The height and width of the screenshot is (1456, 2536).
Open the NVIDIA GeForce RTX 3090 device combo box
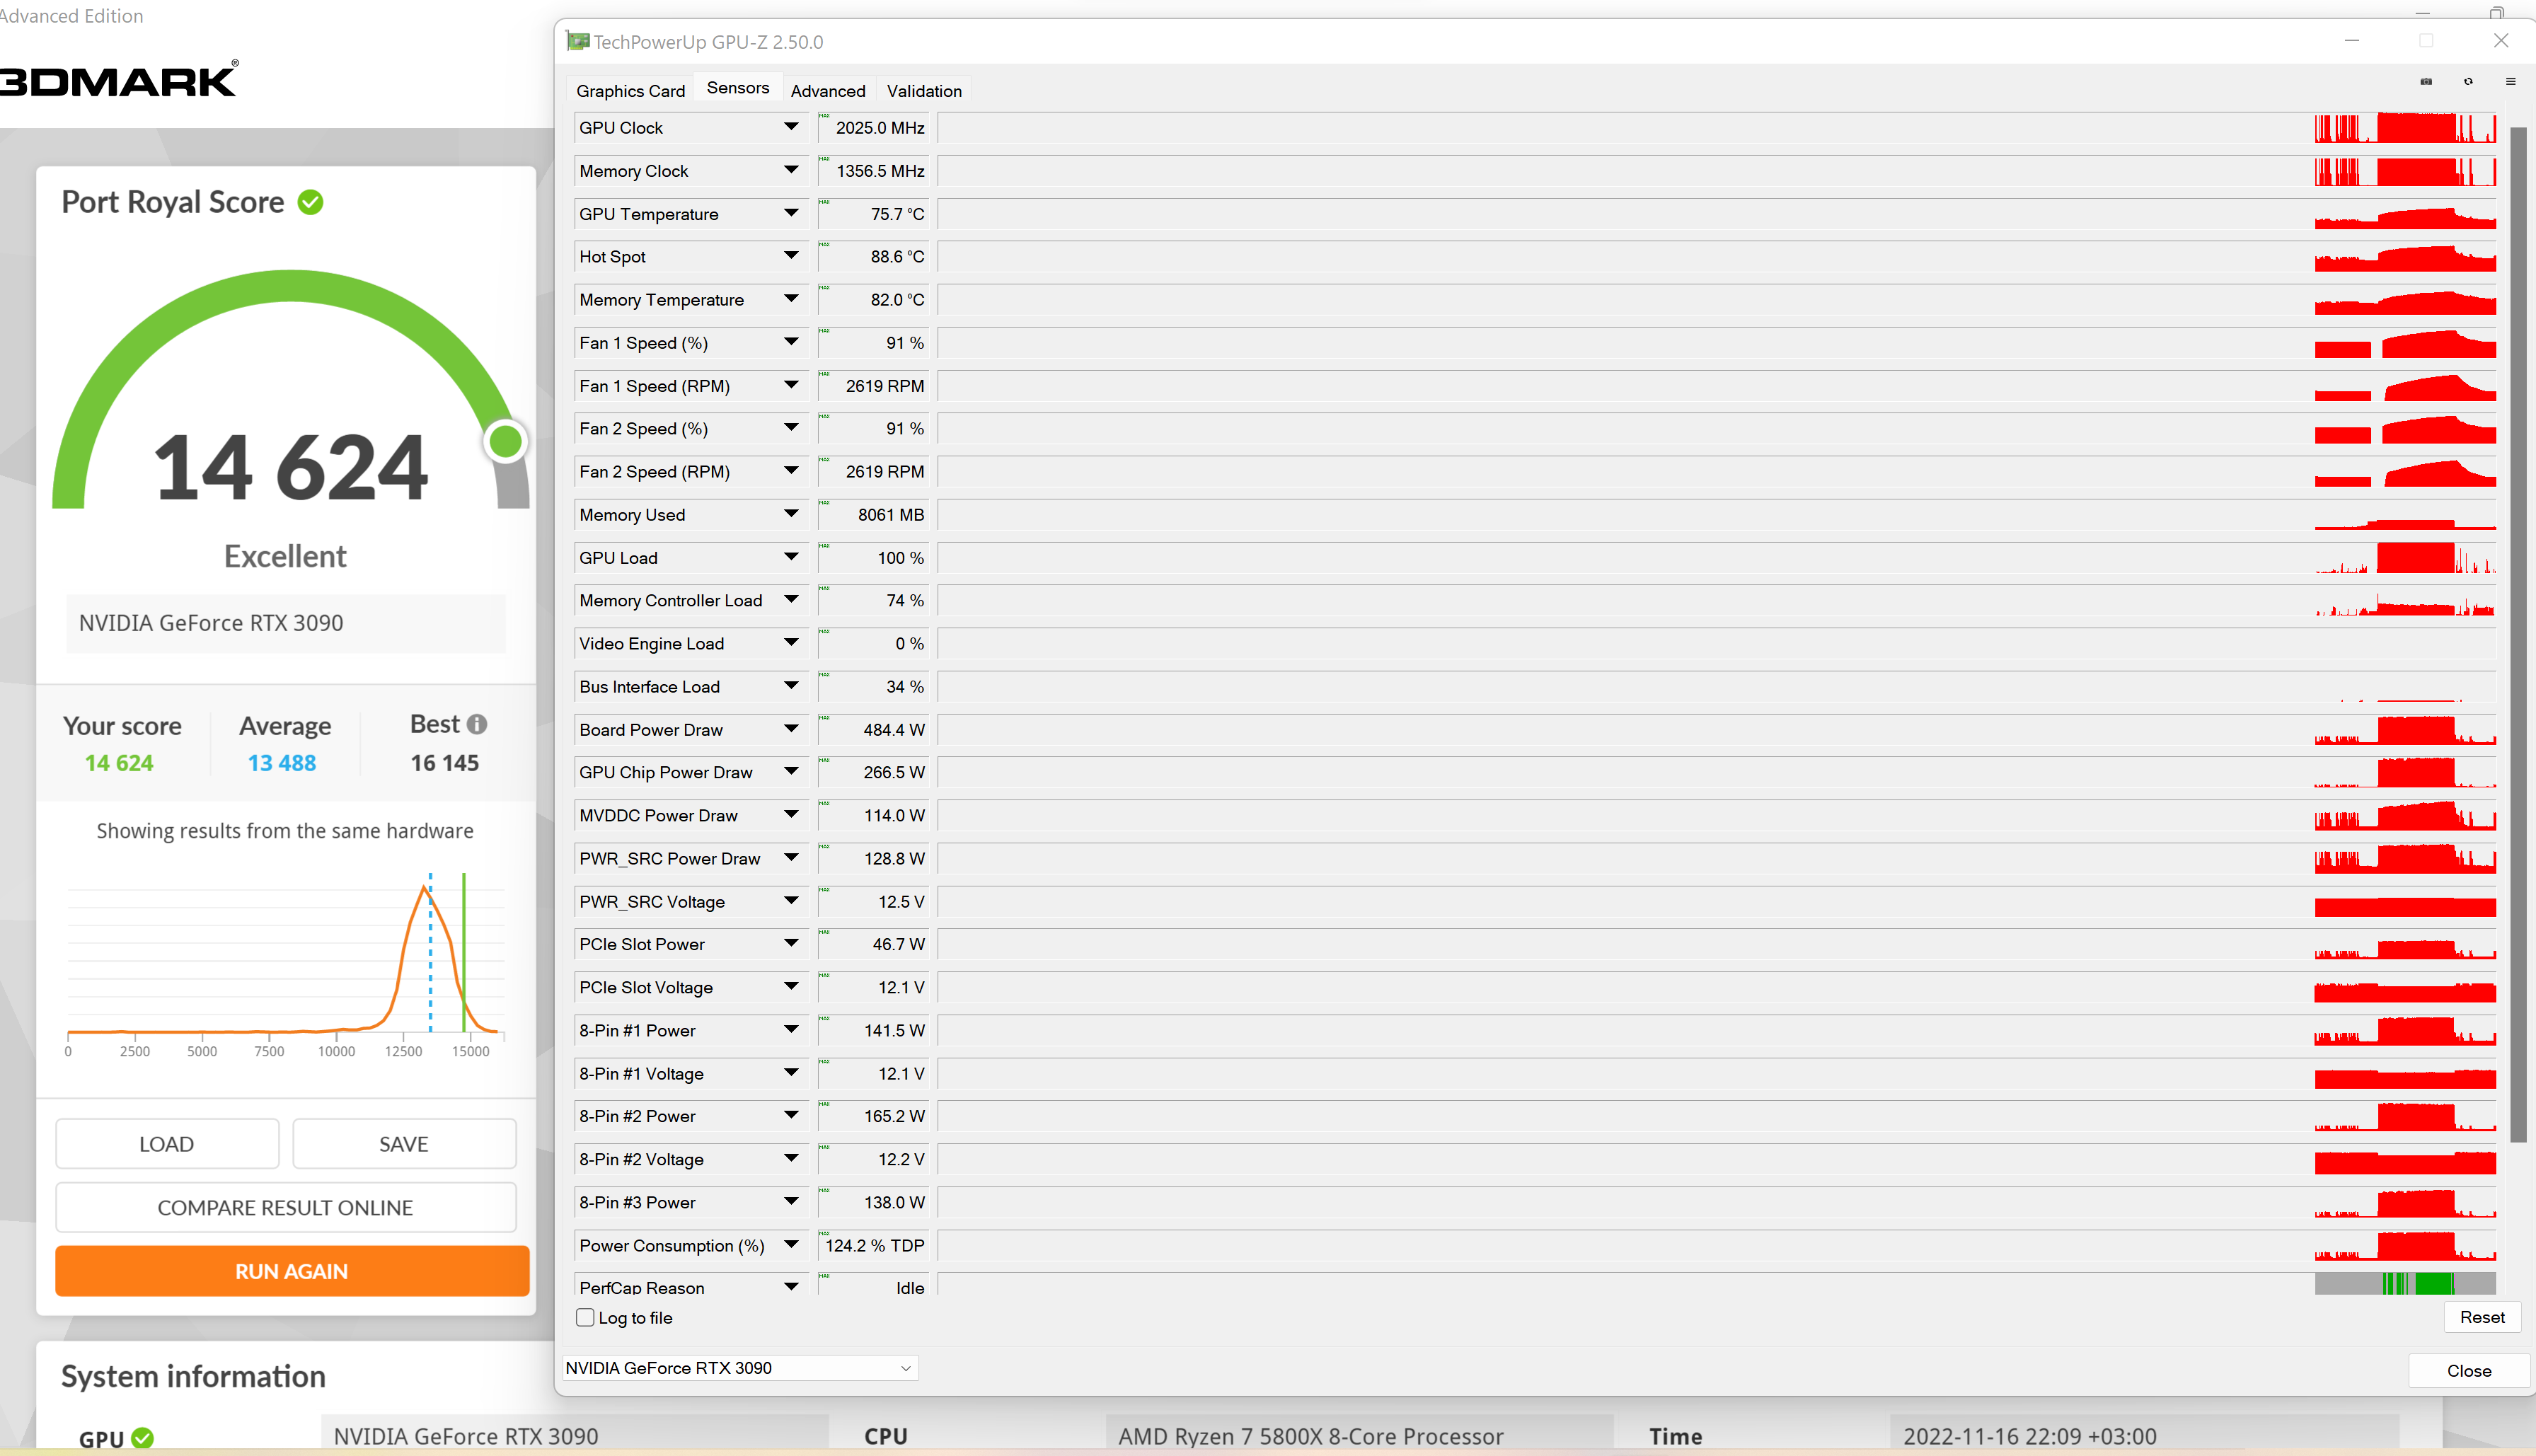point(740,1368)
